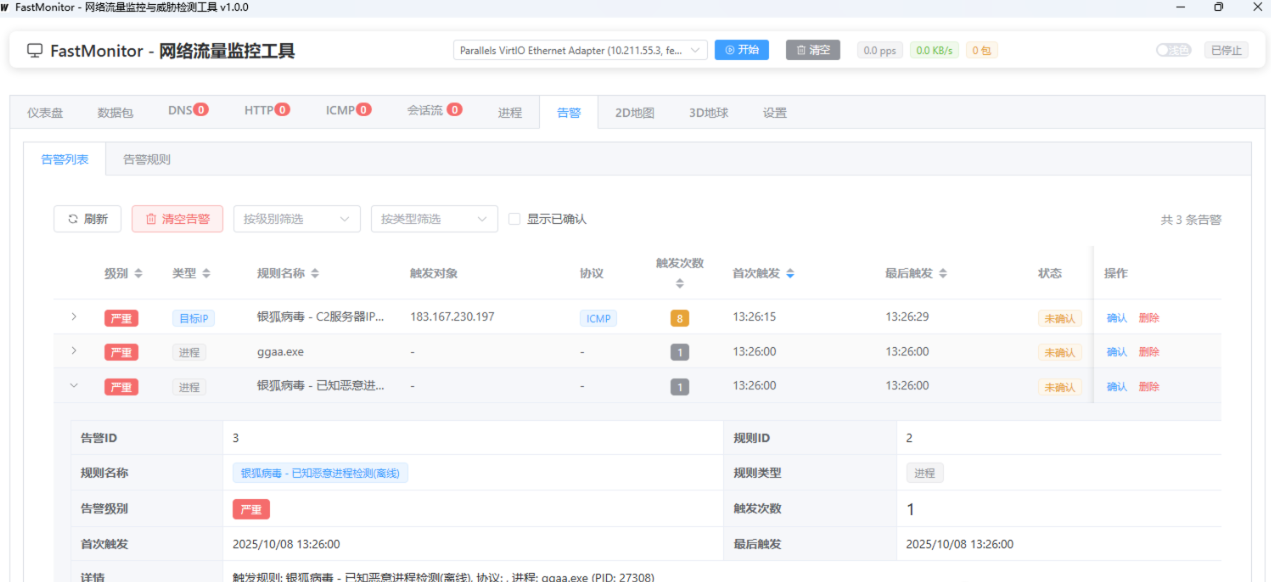The image size is (1271, 582).
Task: Expand the first alert row chevron
Action: [x=72, y=317]
